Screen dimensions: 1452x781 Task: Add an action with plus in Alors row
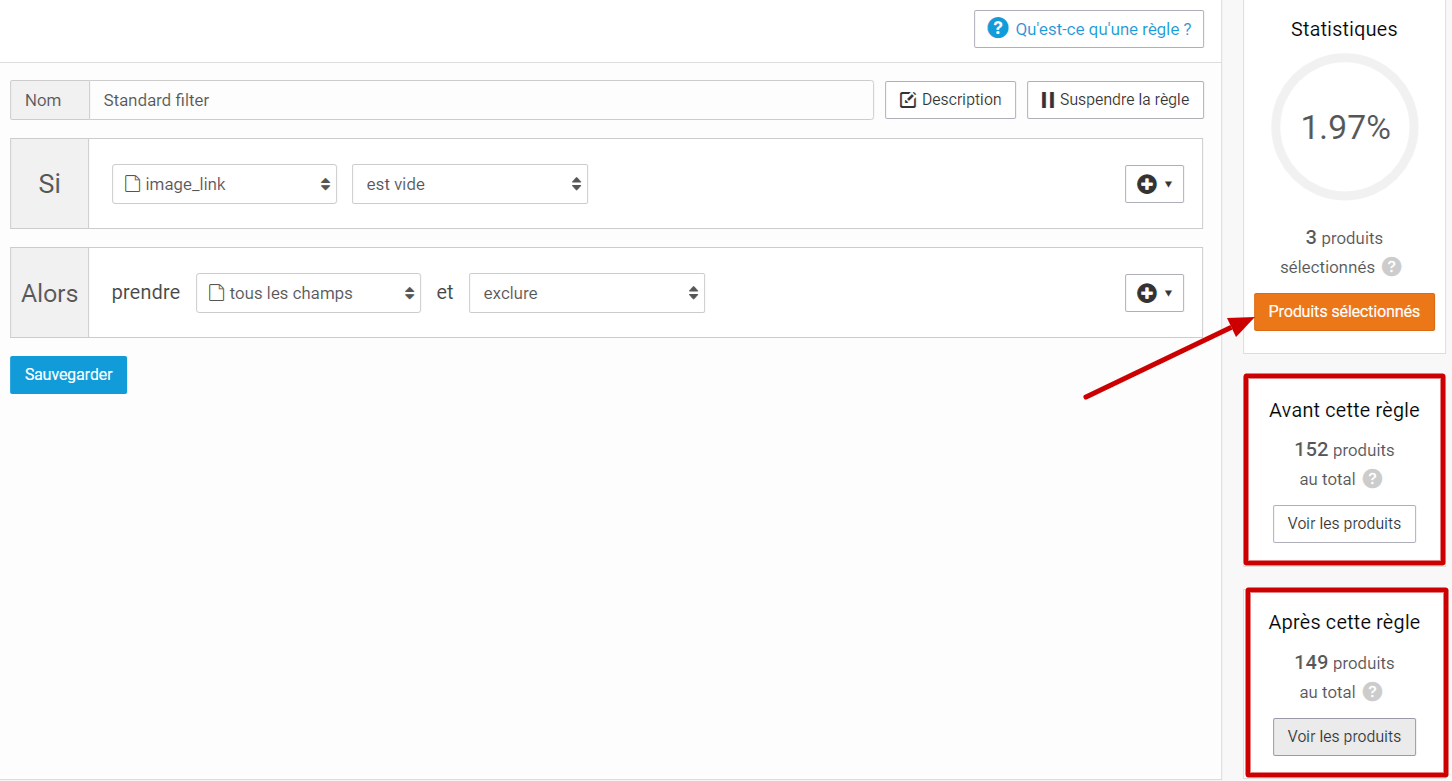click(x=1154, y=293)
